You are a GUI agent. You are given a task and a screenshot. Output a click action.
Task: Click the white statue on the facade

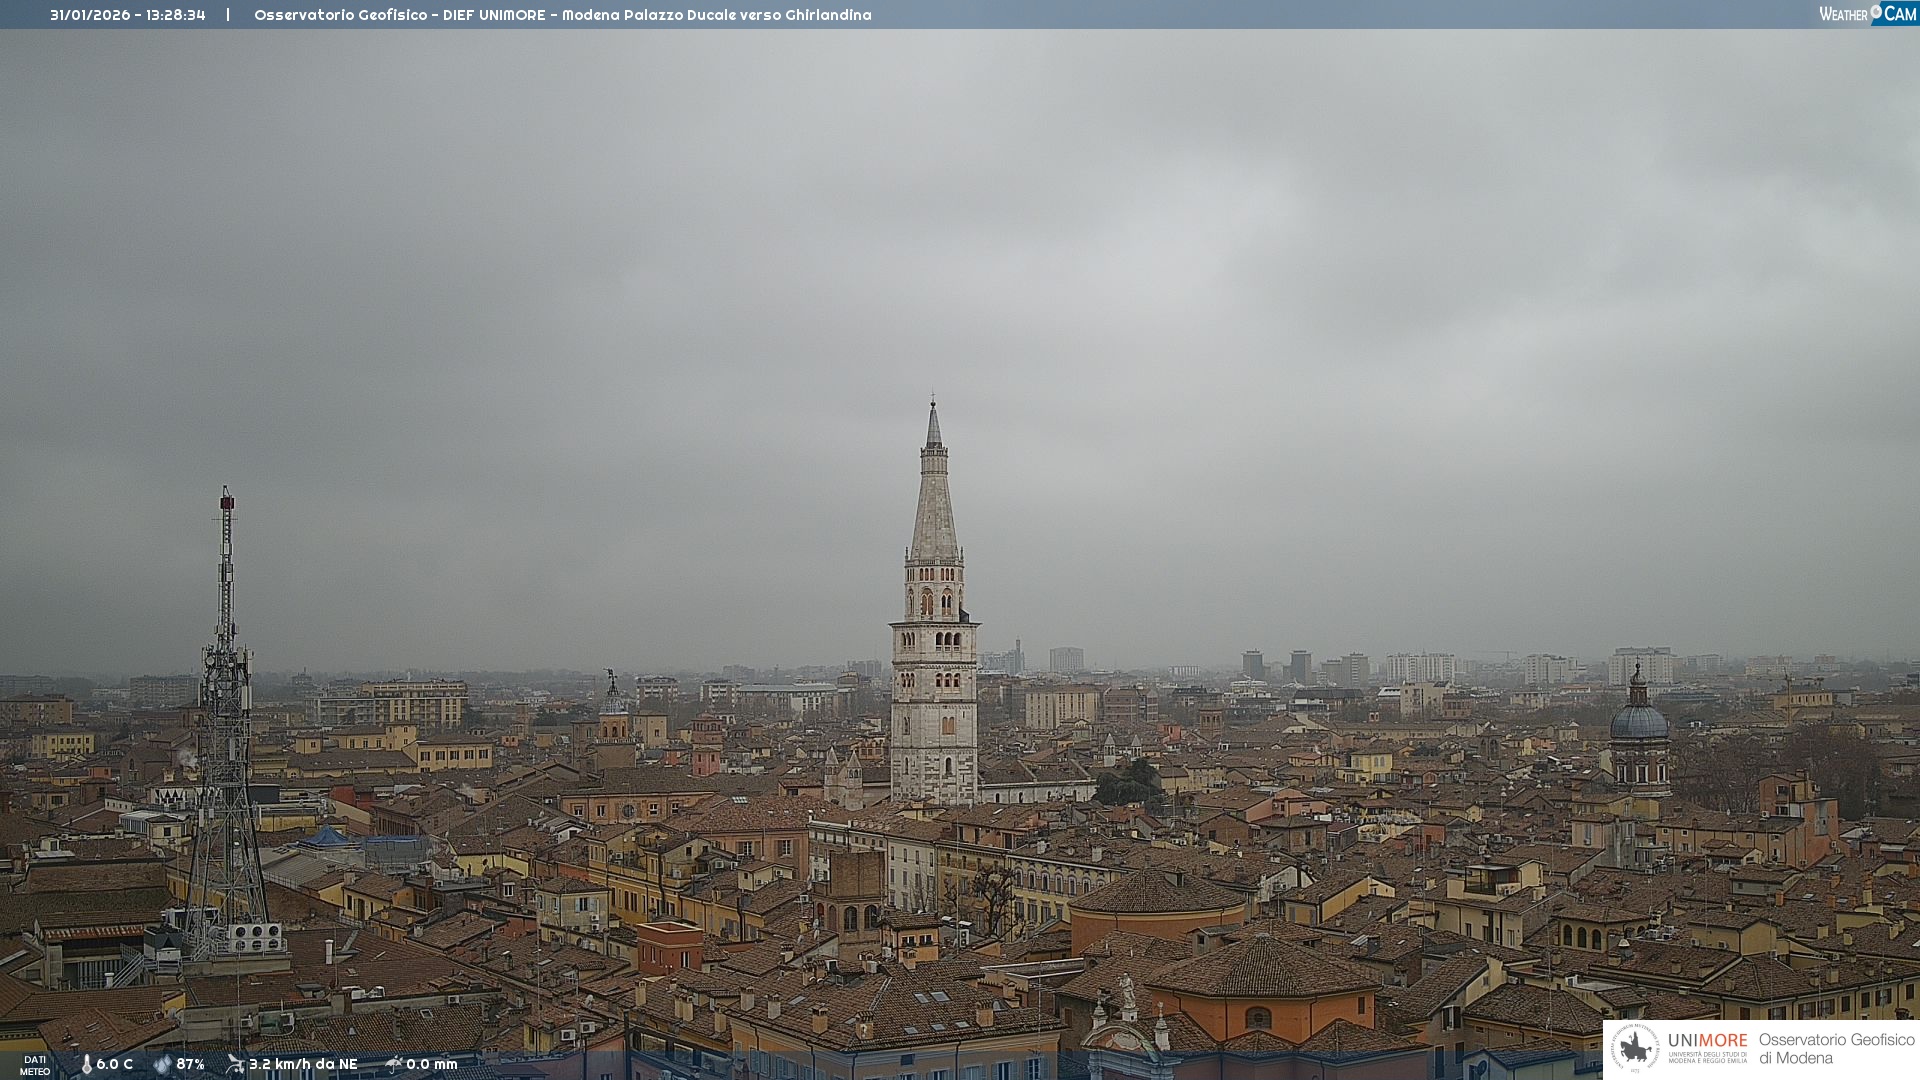[1127, 991]
